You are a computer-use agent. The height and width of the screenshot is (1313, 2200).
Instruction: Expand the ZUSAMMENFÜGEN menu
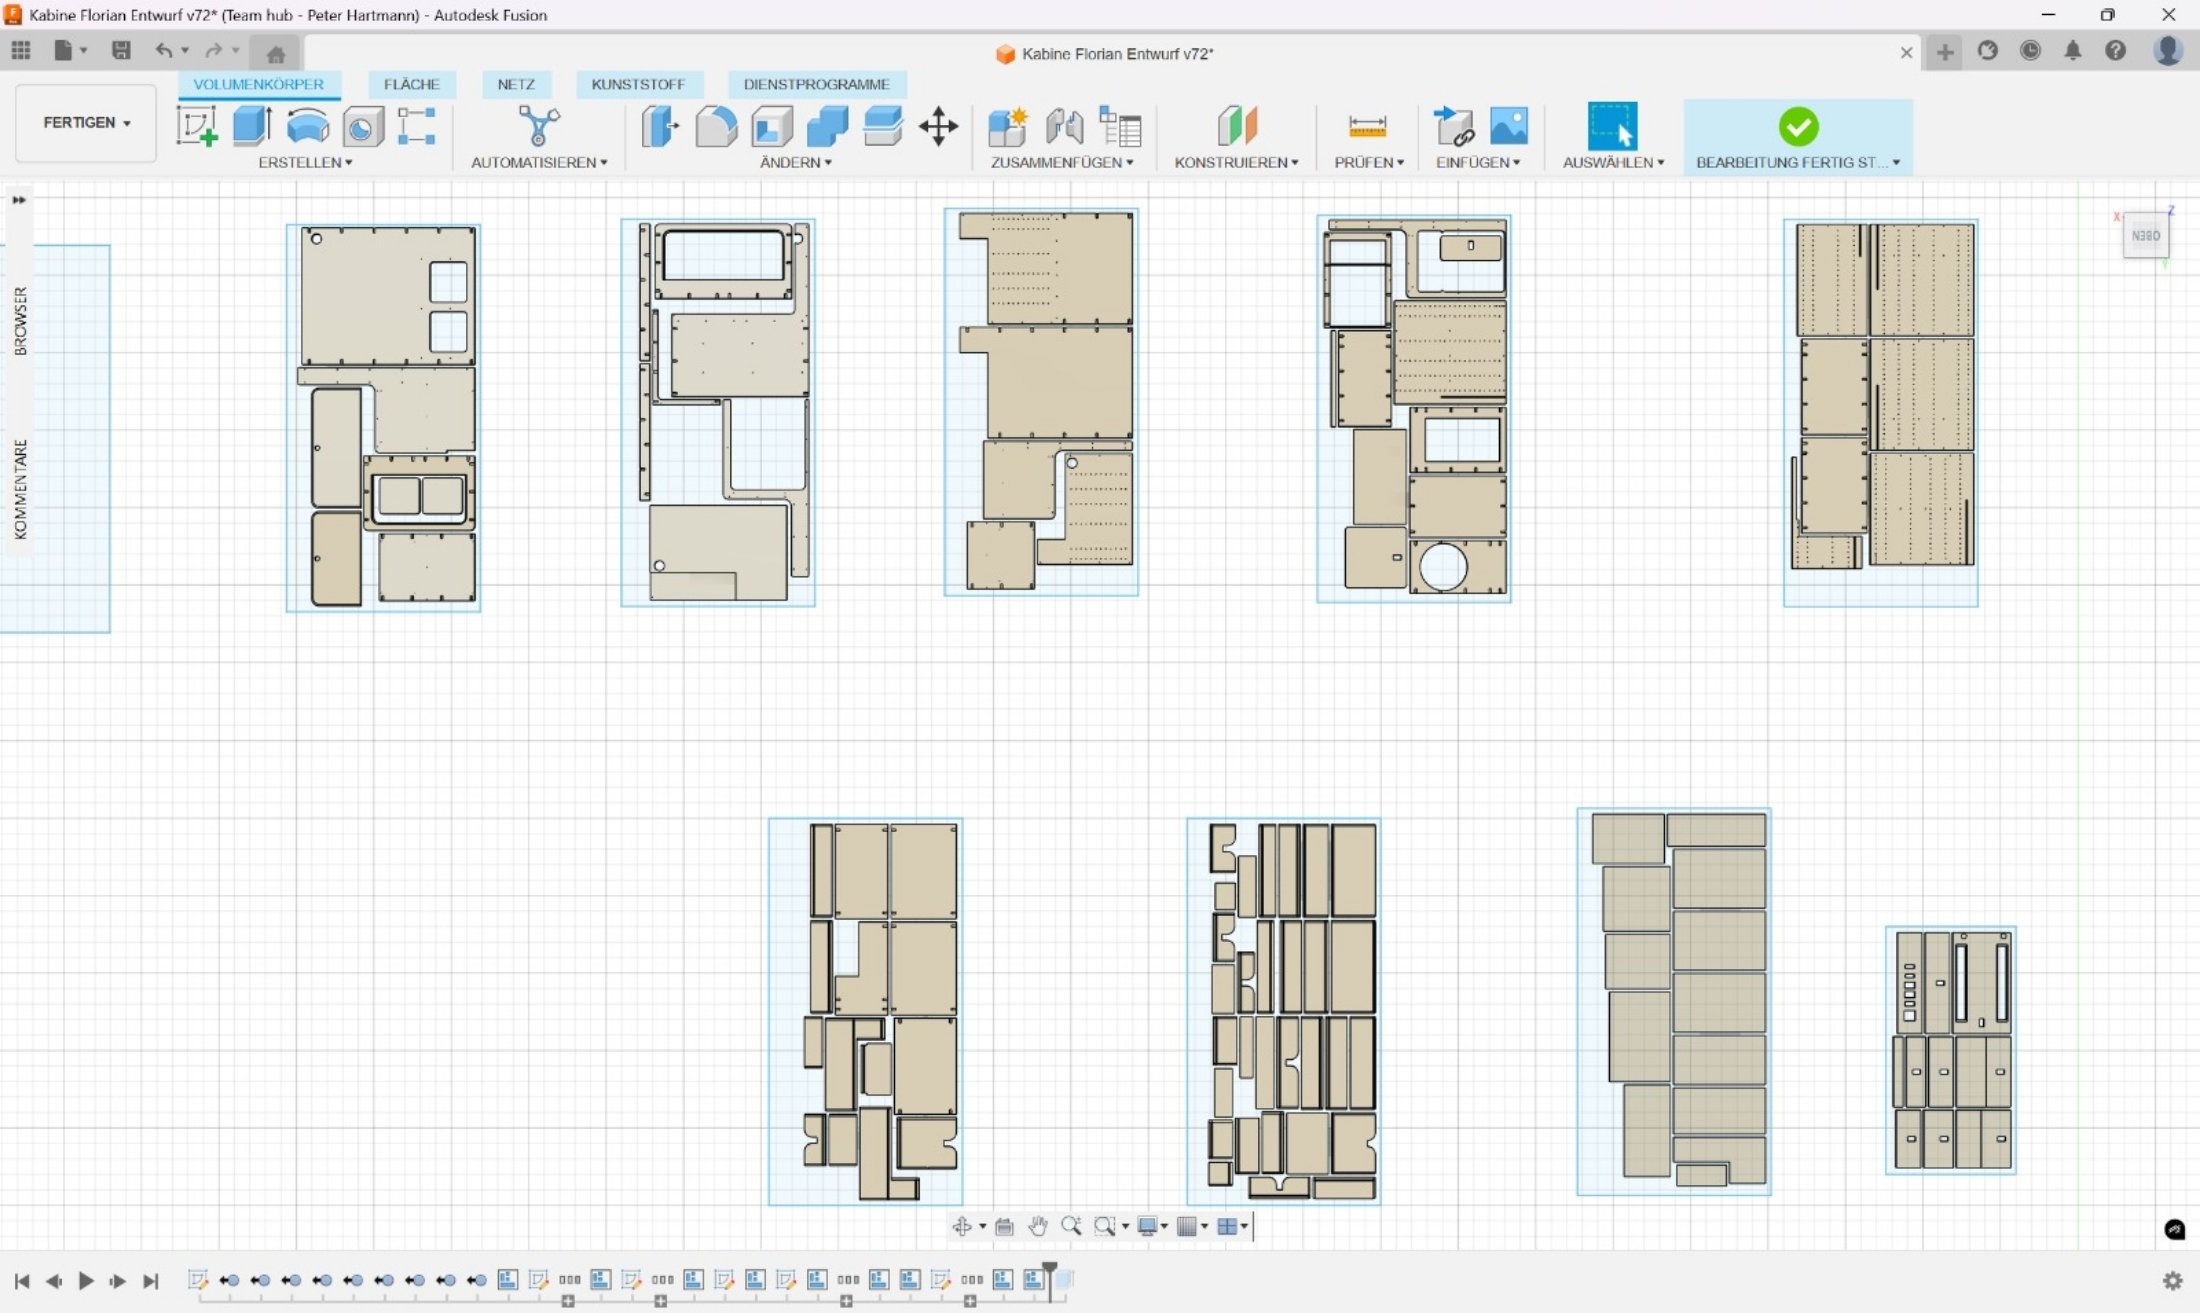point(1062,162)
